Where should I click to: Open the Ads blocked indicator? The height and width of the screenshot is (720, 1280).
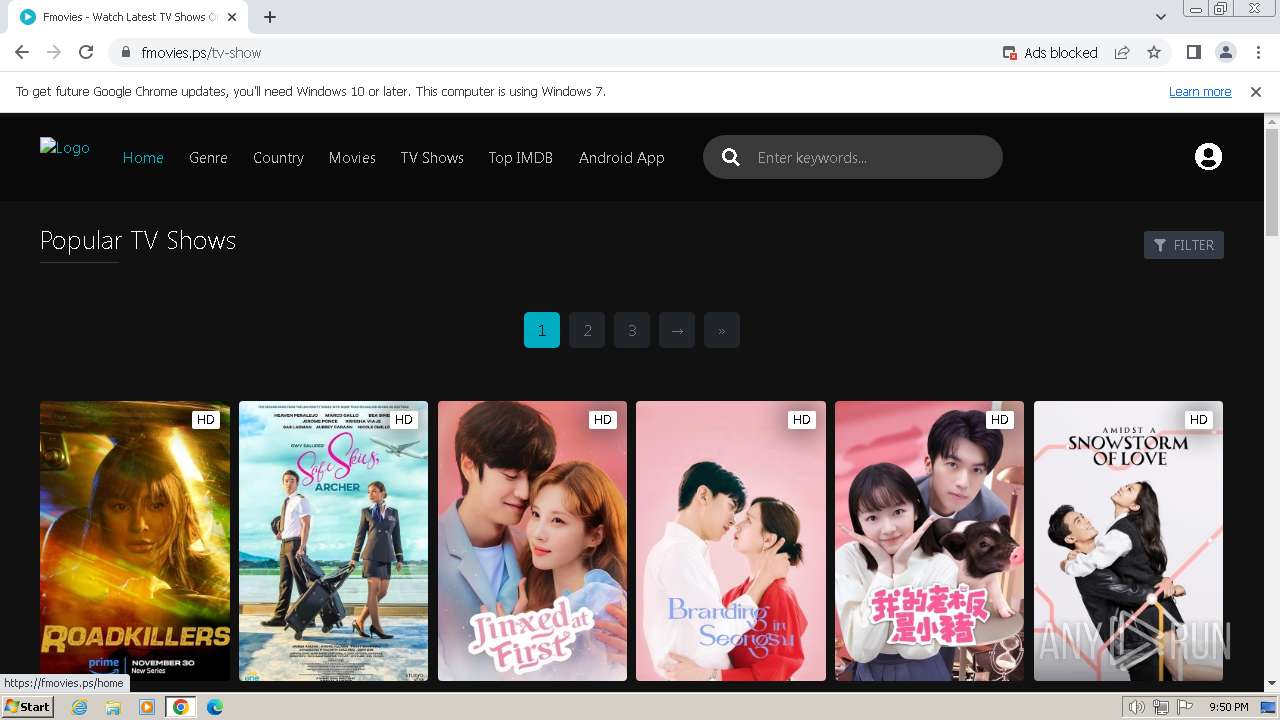[1050, 53]
